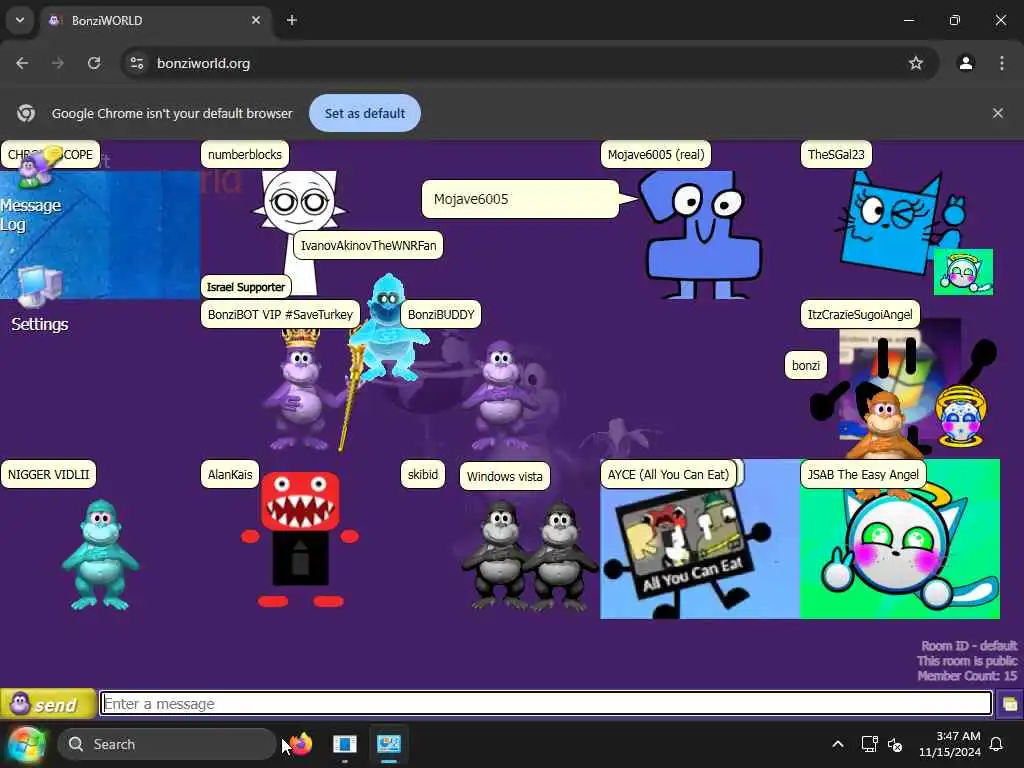Click the Mojave6005 speech bubble
This screenshot has height=768, width=1024.
(520, 199)
